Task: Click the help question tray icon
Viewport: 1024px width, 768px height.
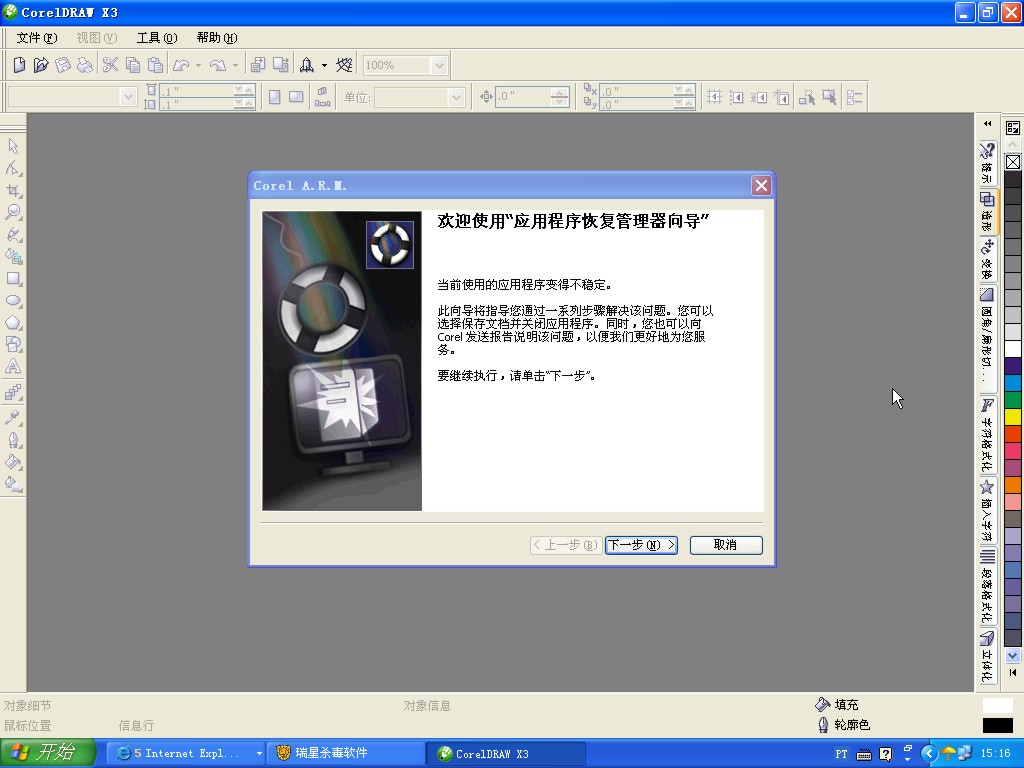Action: [886, 754]
